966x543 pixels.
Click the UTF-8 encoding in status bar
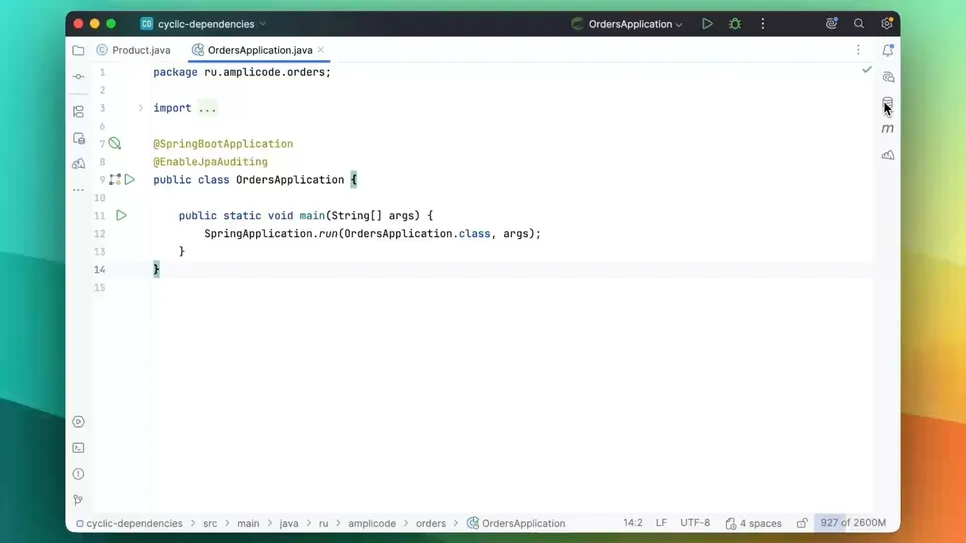click(x=695, y=523)
